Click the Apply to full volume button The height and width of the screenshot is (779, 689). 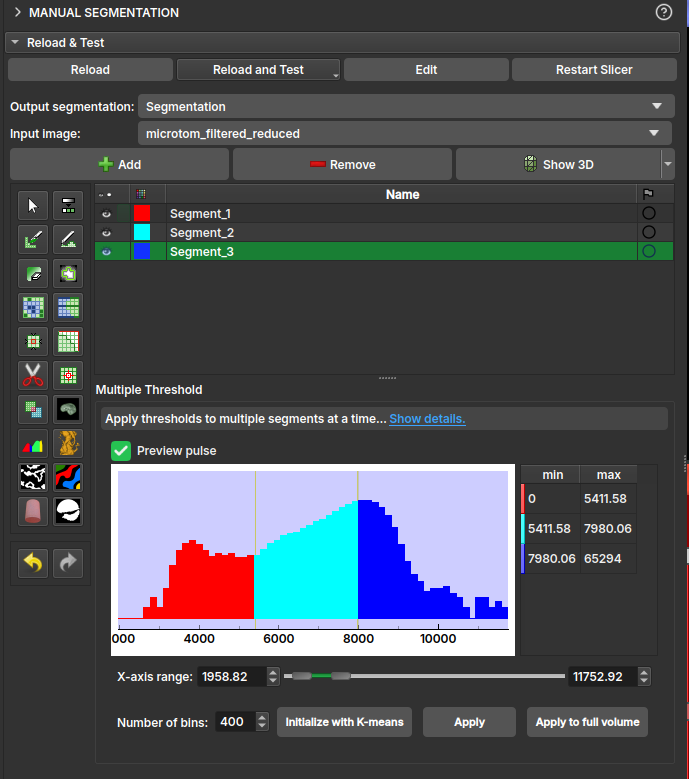587,722
